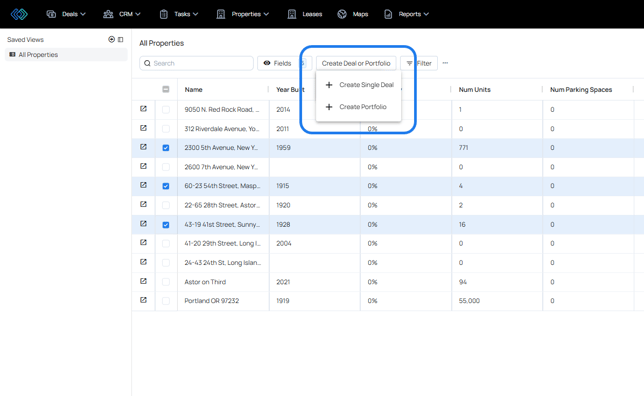Click the Properties building icon
The width and height of the screenshot is (644, 396).
(221, 14)
